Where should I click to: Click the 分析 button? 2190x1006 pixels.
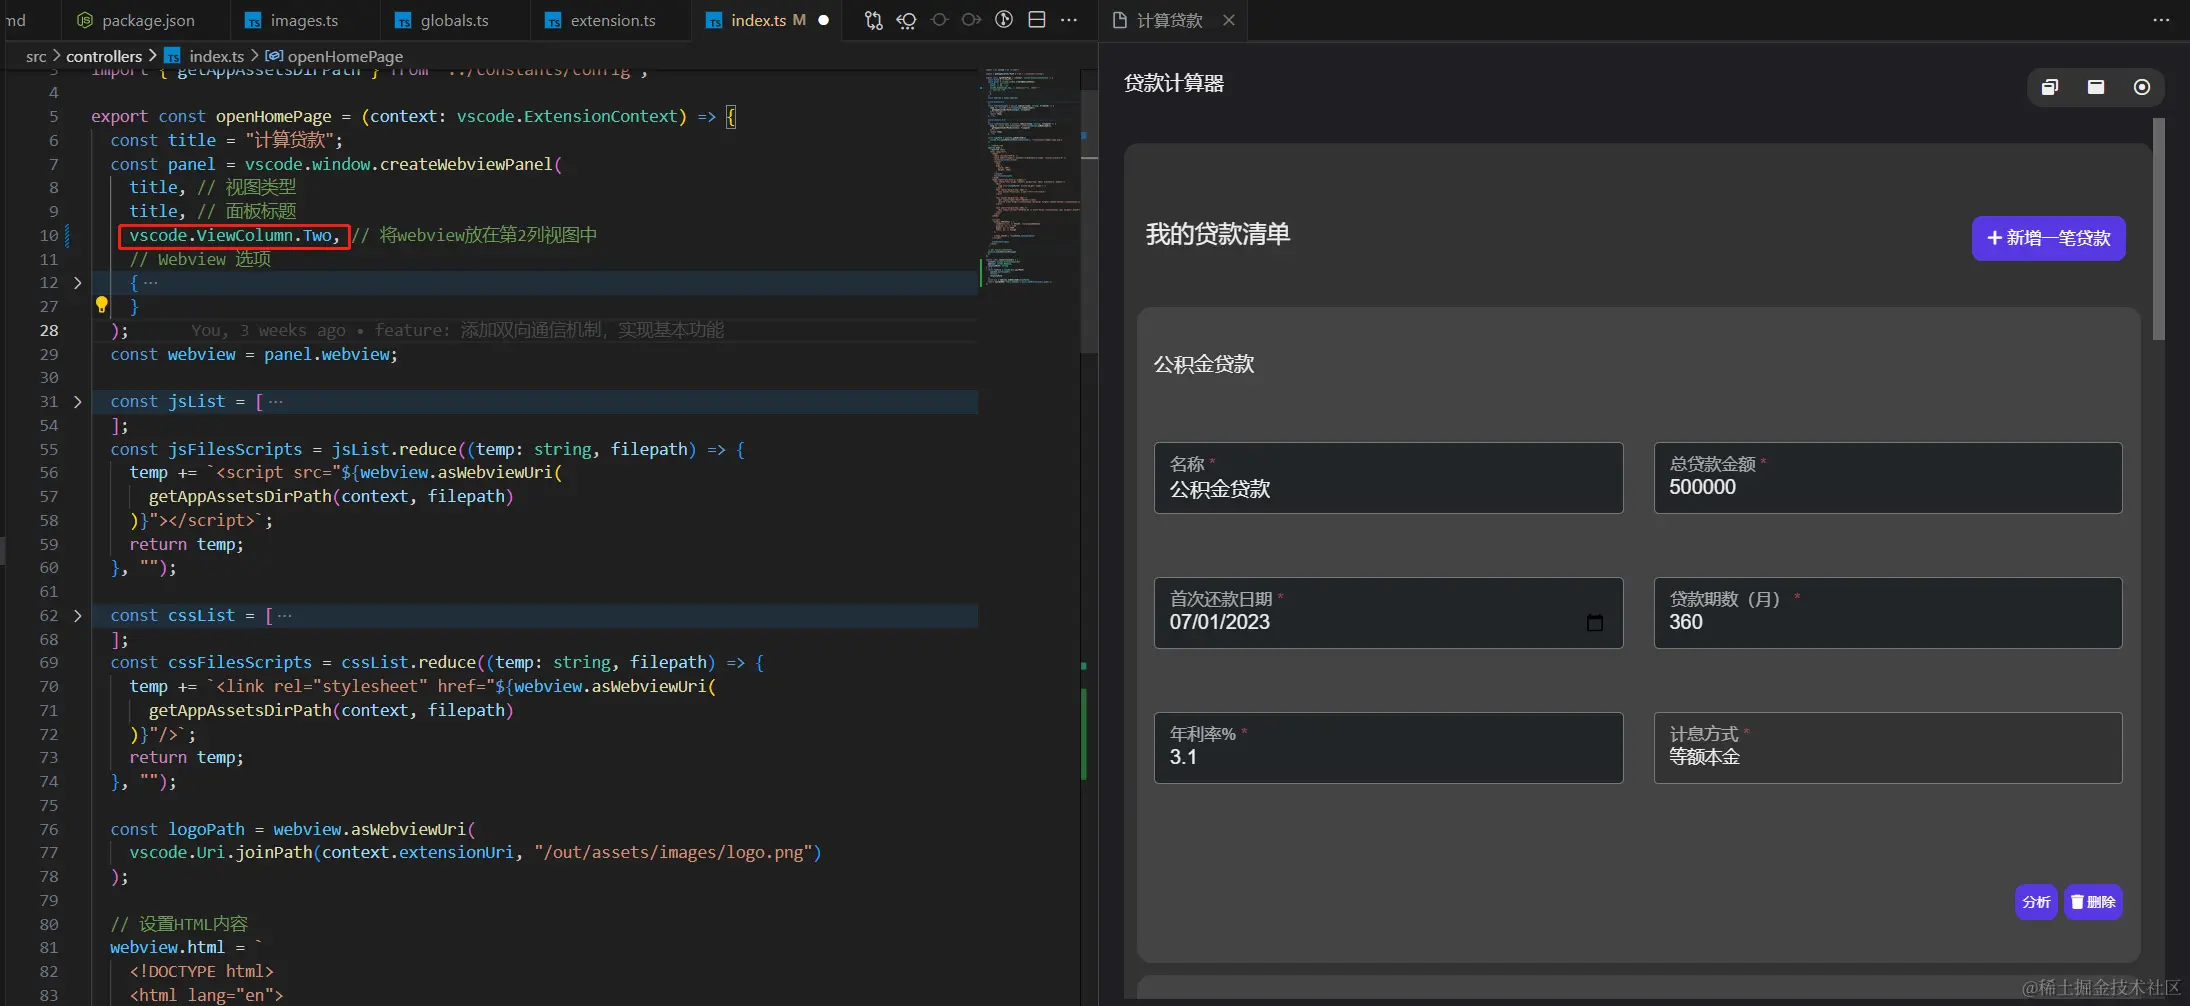tap(2036, 902)
